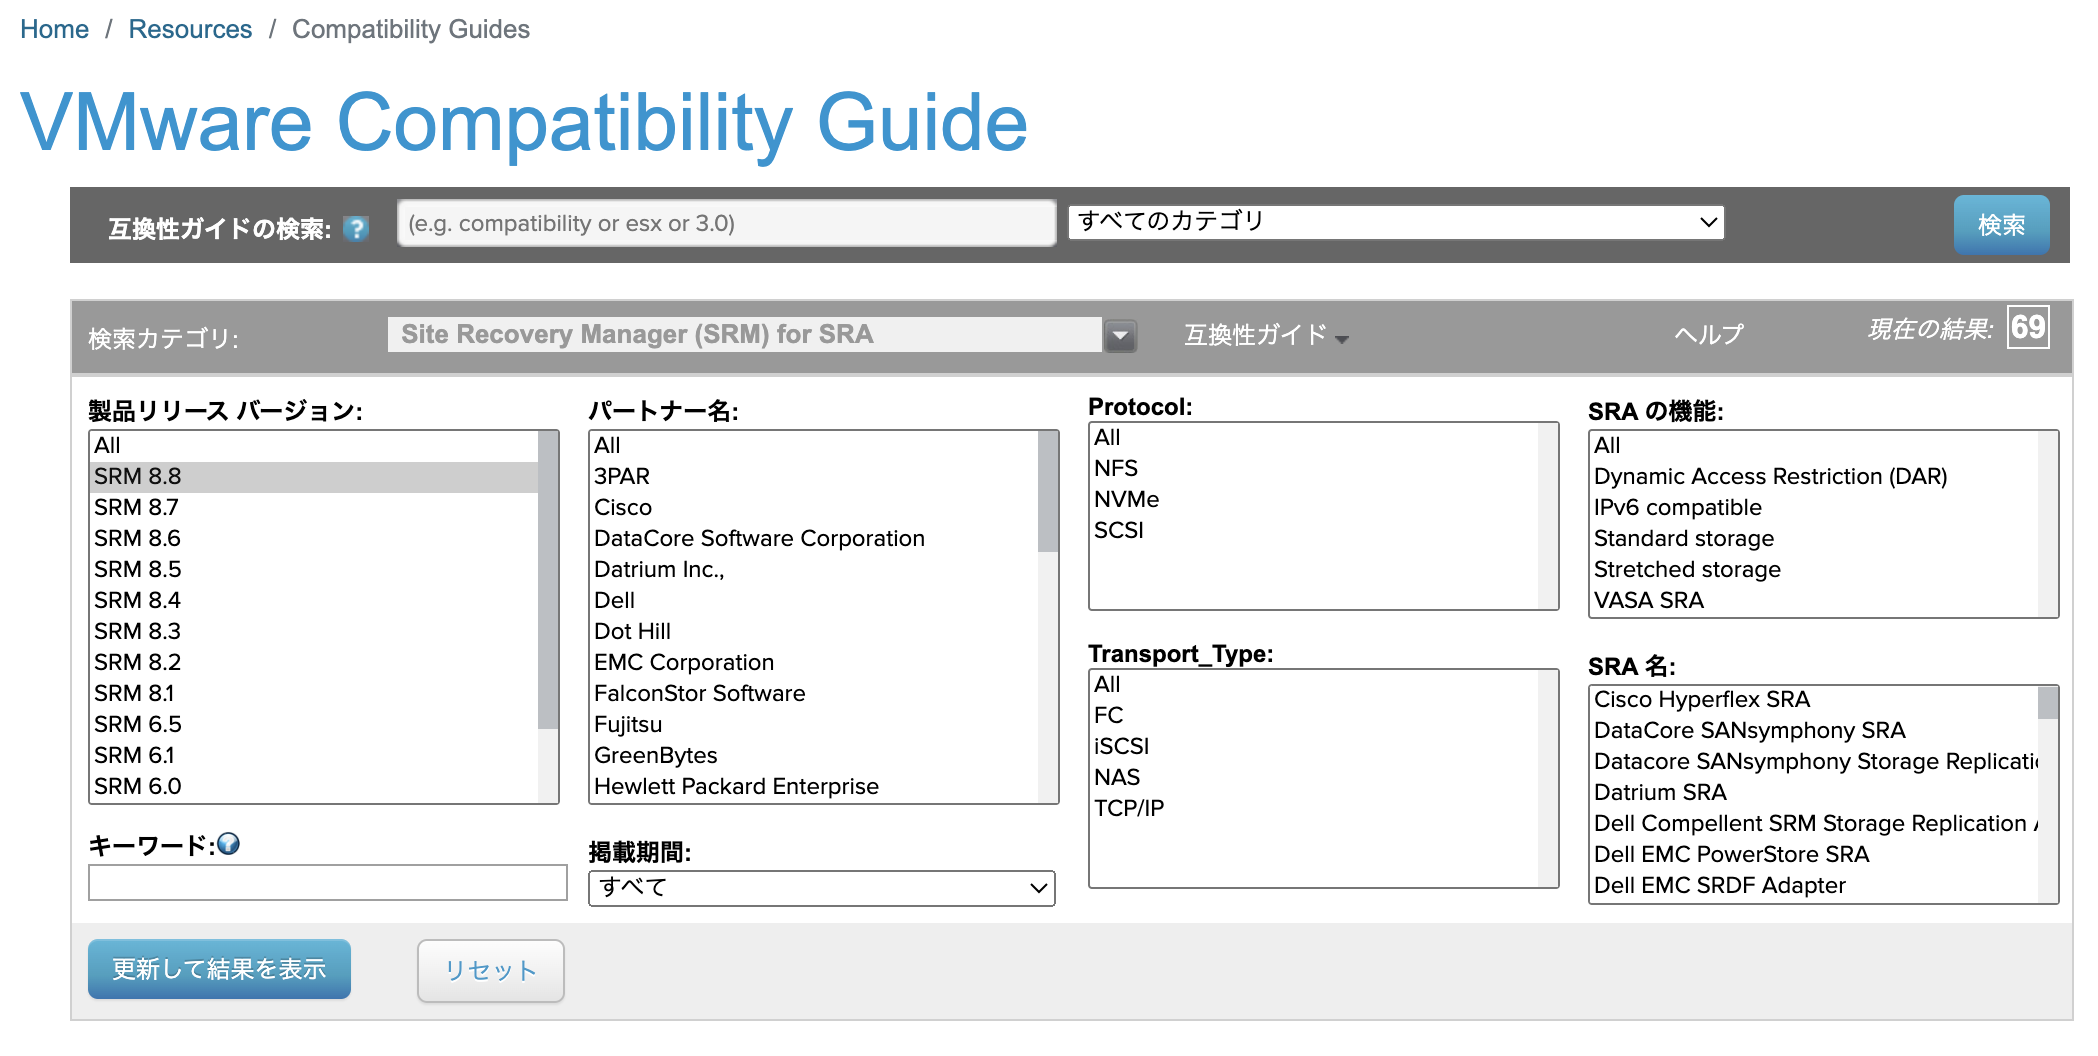Viewport: 2098px width, 1056px height.
Task: Click the 検索 search button
Action: [x=2001, y=226]
